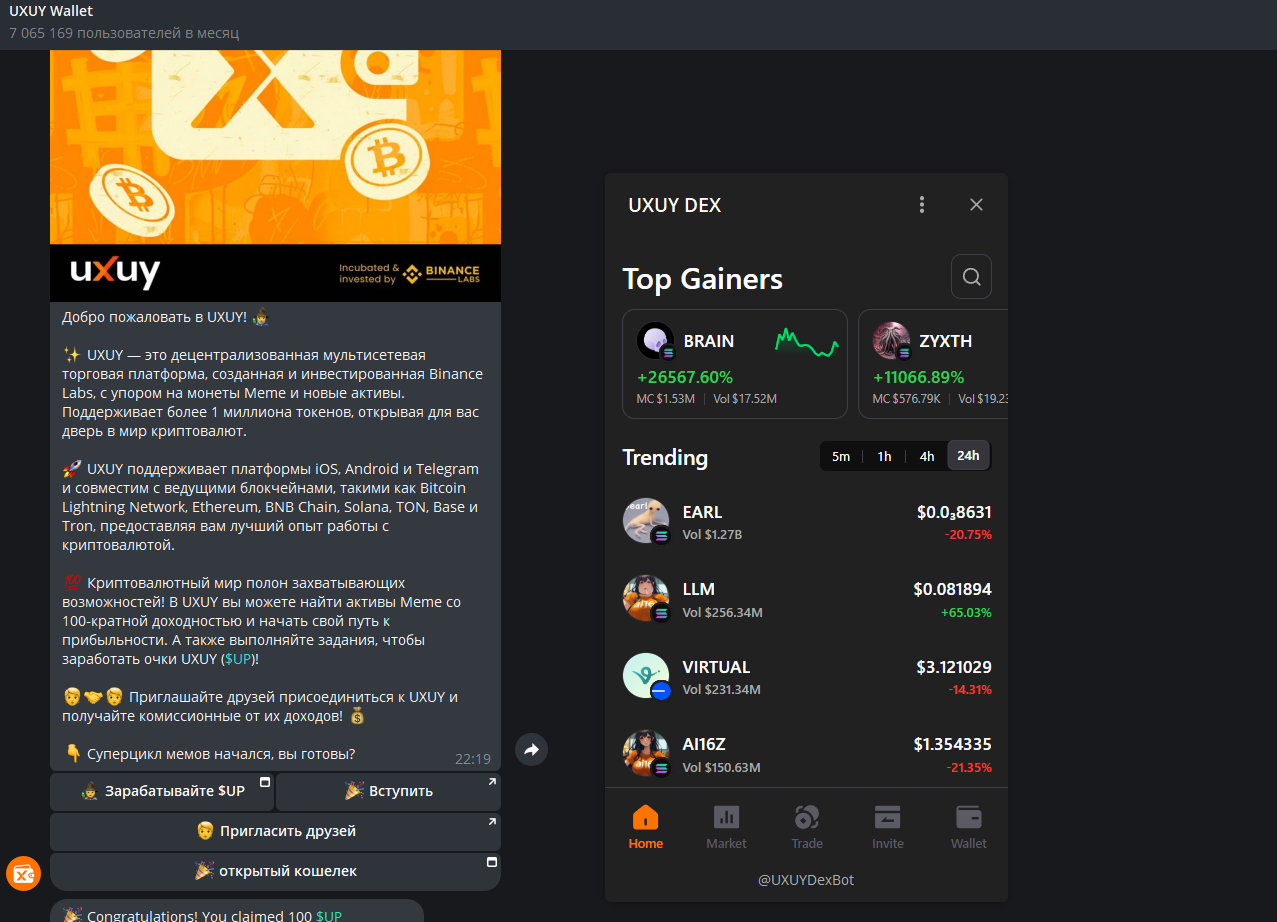Image resolution: width=1277 pixels, height=922 pixels.
Task: Click the Пригласить друзей button
Action: [x=275, y=831]
